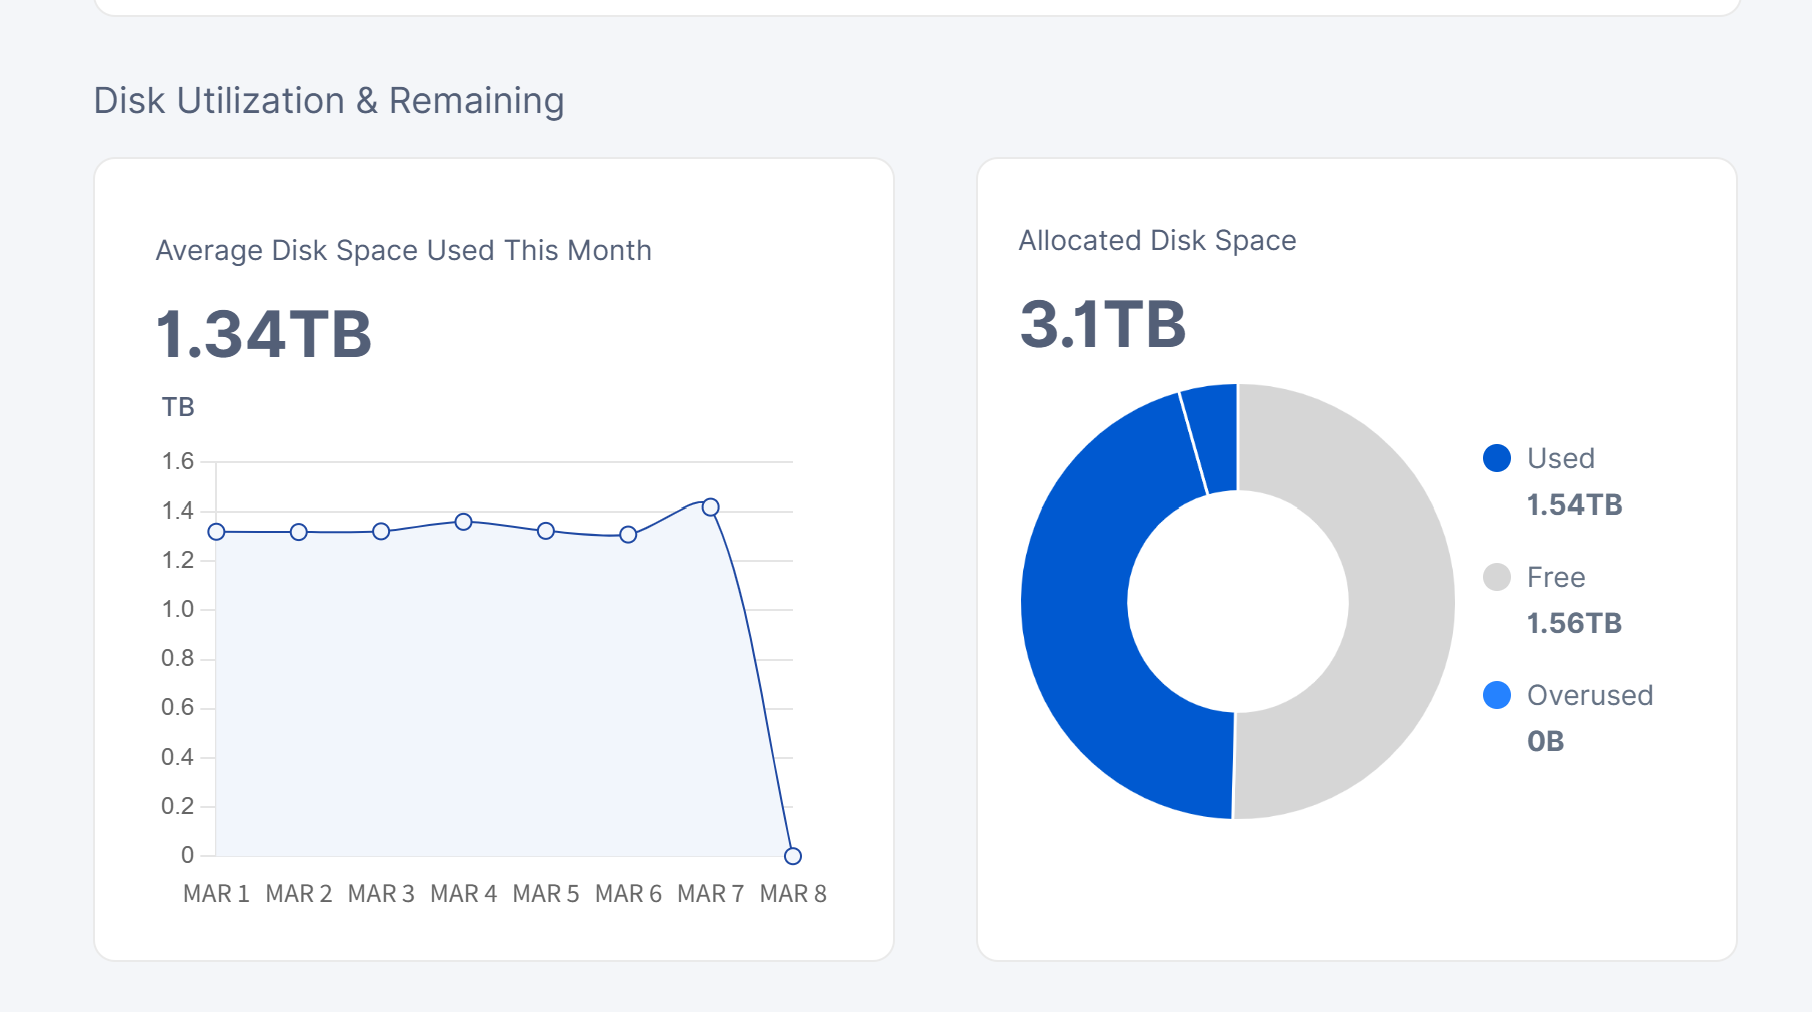Toggle the Free legend label
This screenshot has width=1812, height=1012.
[x=1555, y=577]
